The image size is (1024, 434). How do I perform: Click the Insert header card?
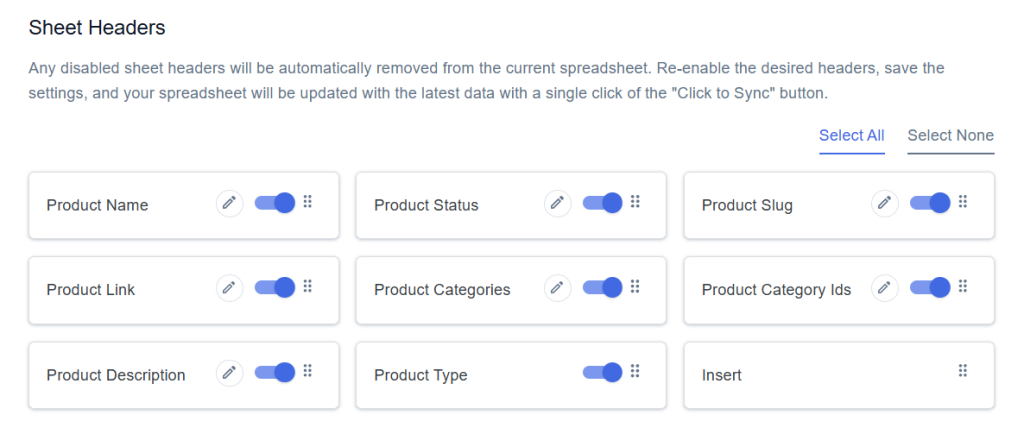pyautogui.click(x=839, y=375)
